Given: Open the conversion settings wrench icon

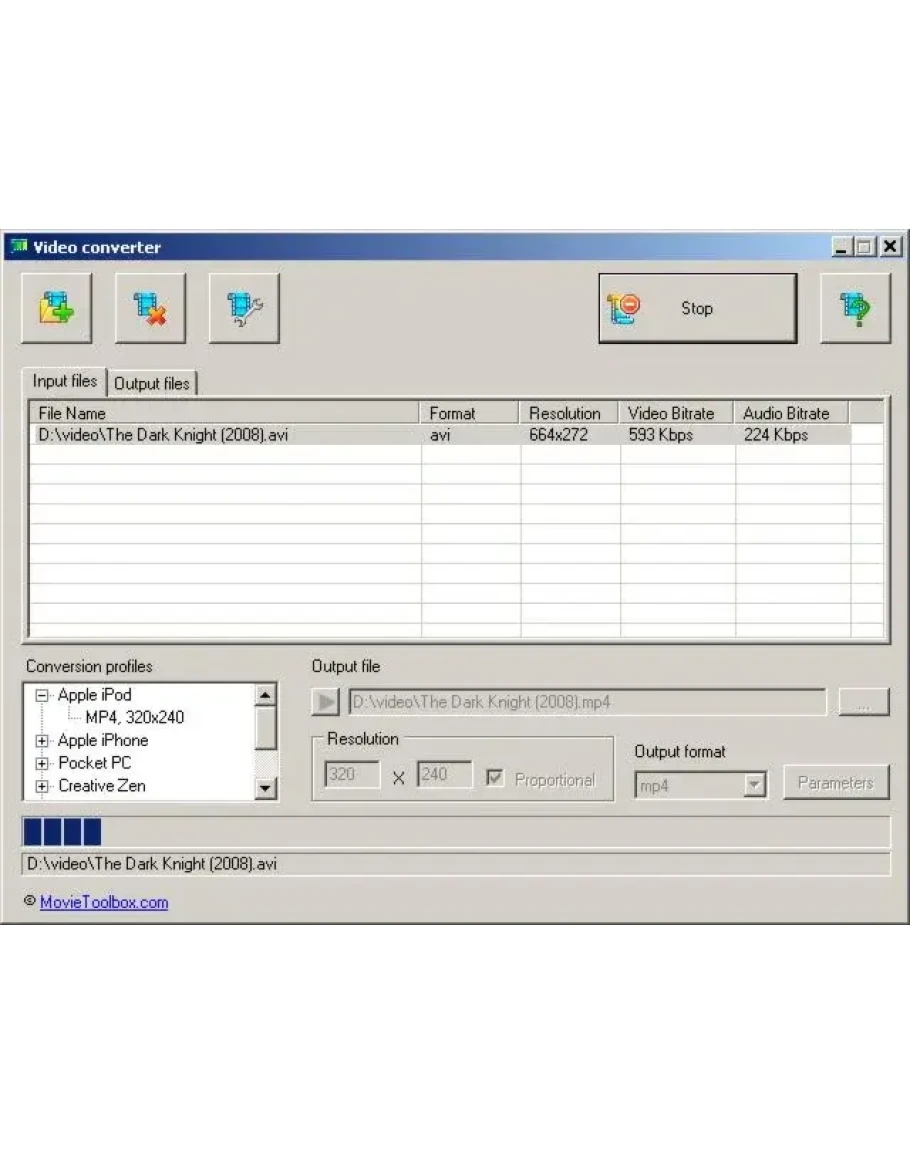Looking at the screenshot, I should pos(244,308).
